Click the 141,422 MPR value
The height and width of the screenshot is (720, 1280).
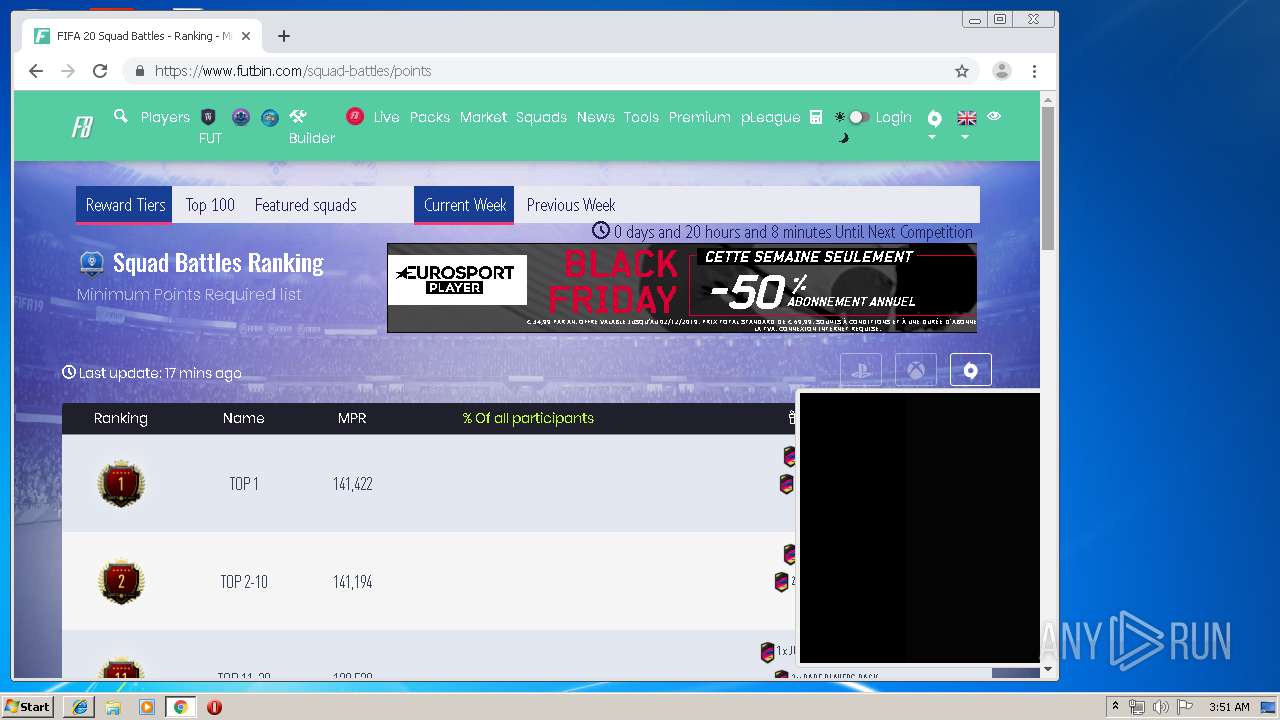353,484
